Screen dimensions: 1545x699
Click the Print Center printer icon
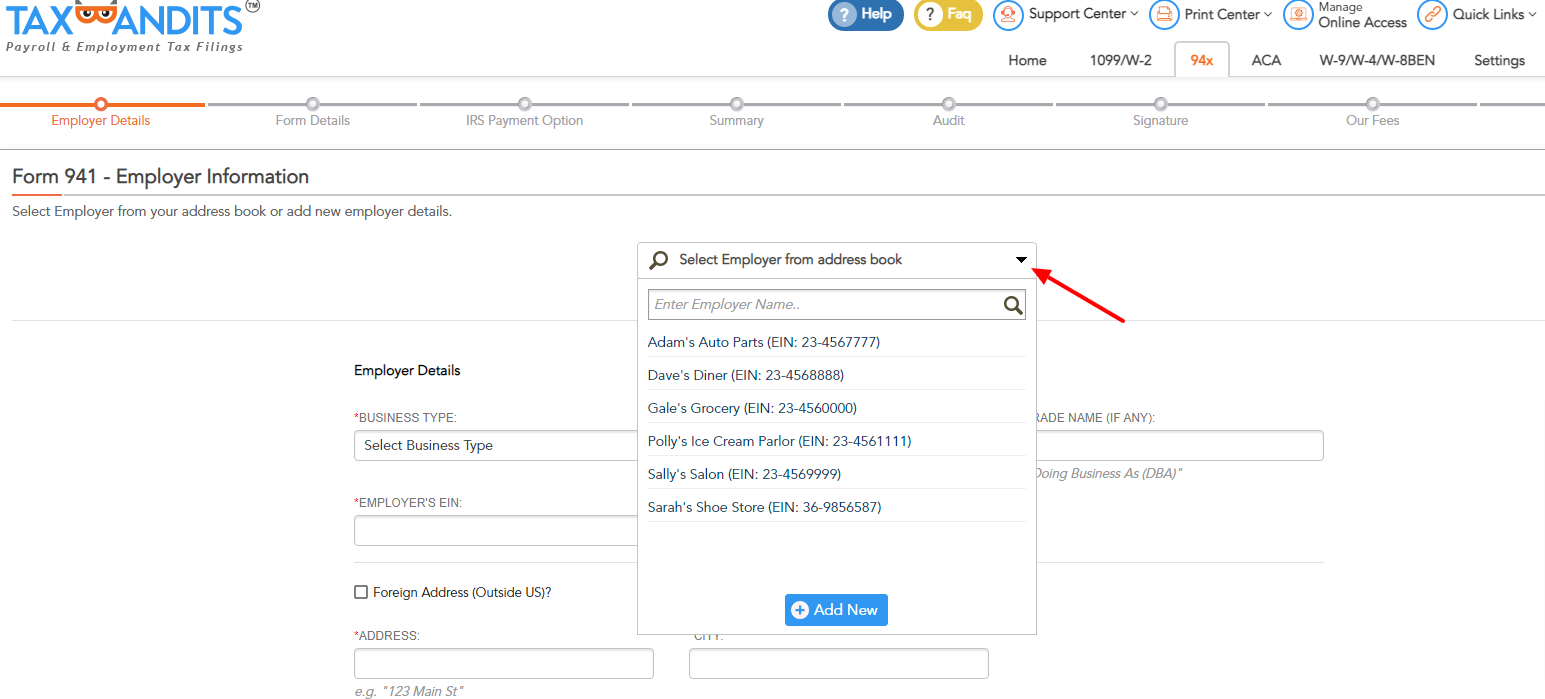[1164, 14]
